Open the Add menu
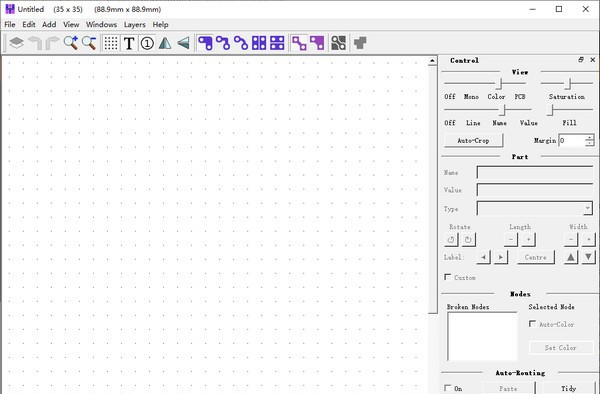The image size is (600, 394). pyautogui.click(x=49, y=24)
